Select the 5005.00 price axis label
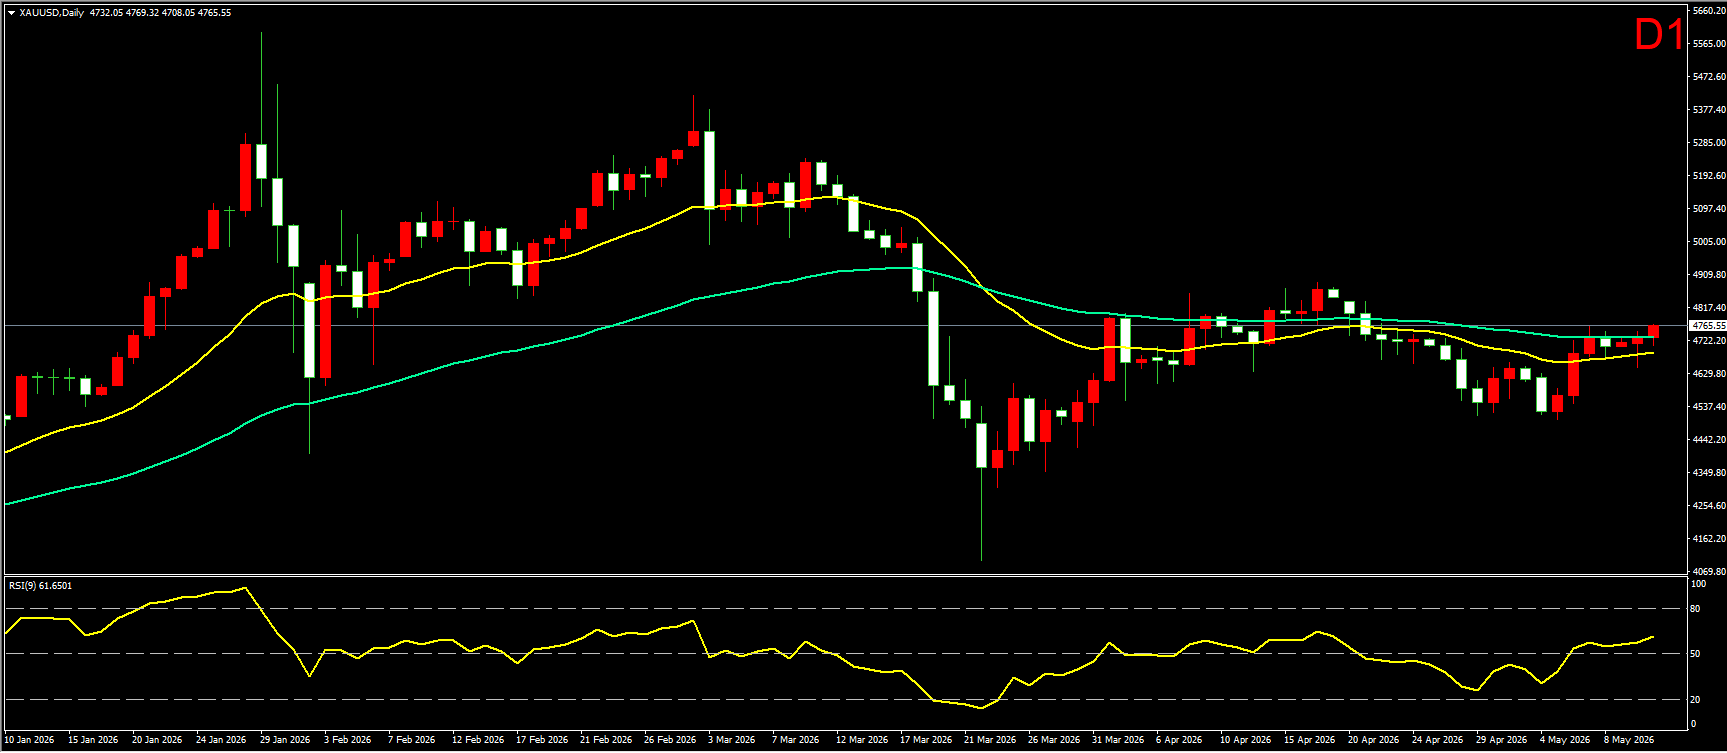The width and height of the screenshot is (1727, 753). tap(1709, 242)
